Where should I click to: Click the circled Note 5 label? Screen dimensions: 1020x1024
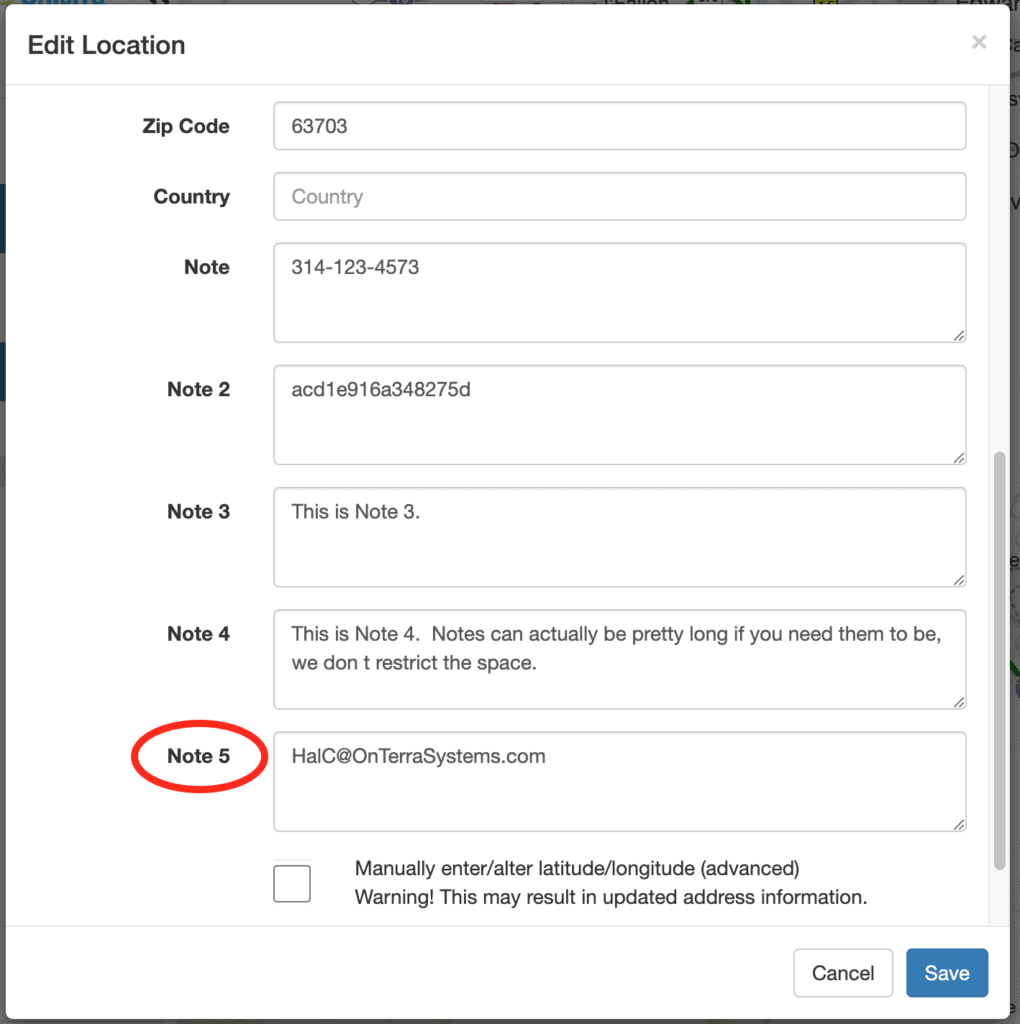point(199,756)
